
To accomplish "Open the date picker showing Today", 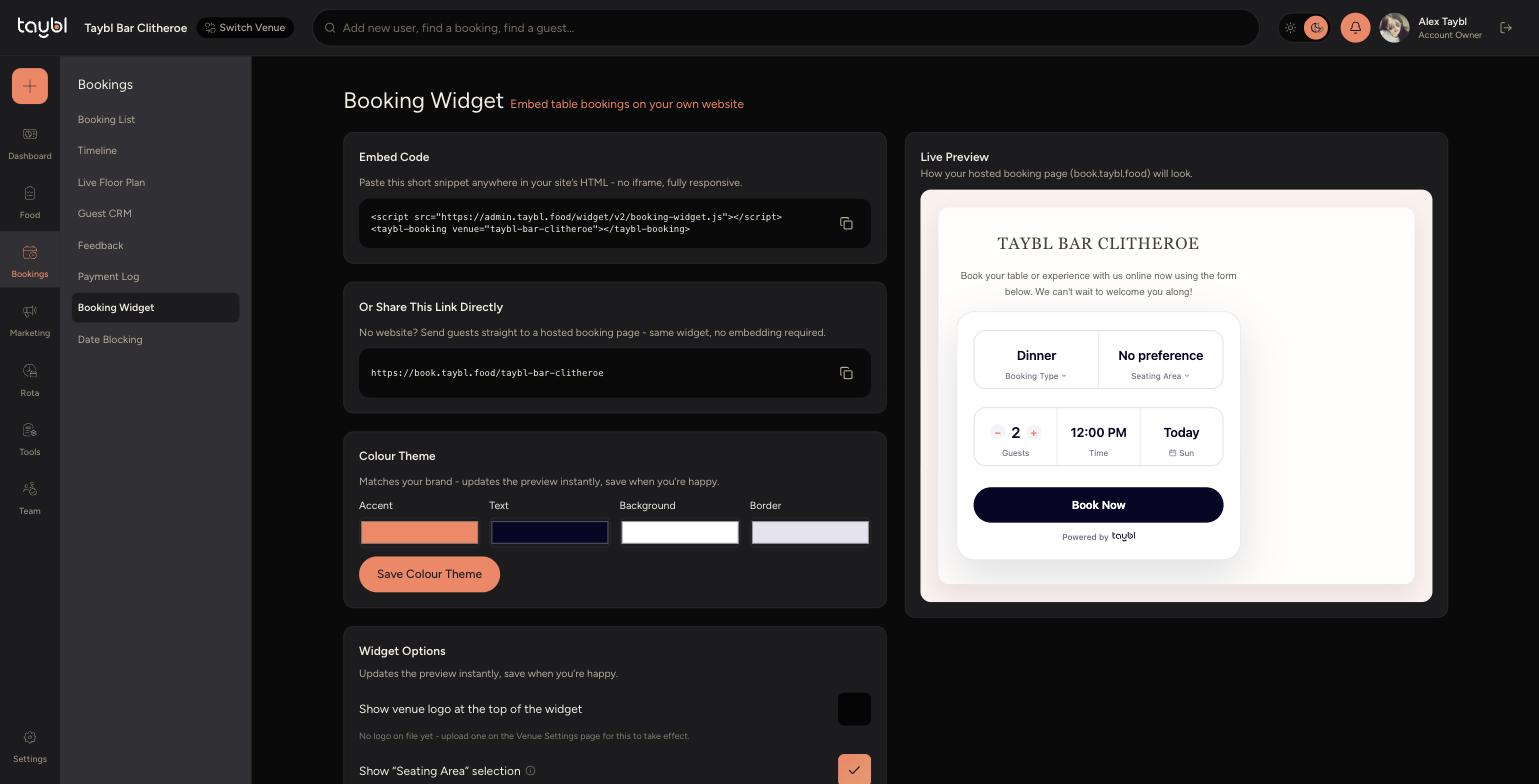I will [x=1181, y=437].
